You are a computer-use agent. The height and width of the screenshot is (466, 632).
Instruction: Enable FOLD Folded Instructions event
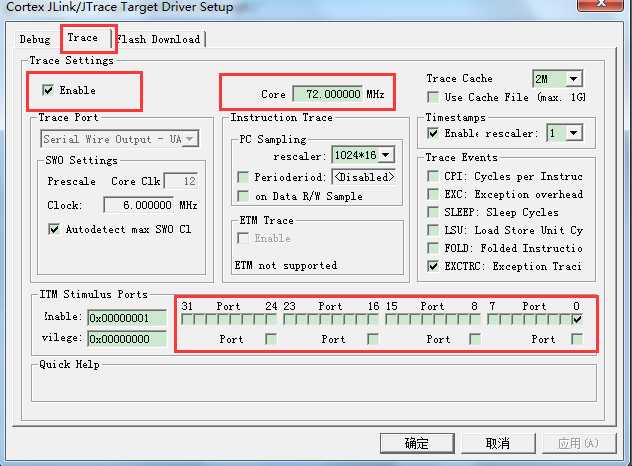coord(432,248)
